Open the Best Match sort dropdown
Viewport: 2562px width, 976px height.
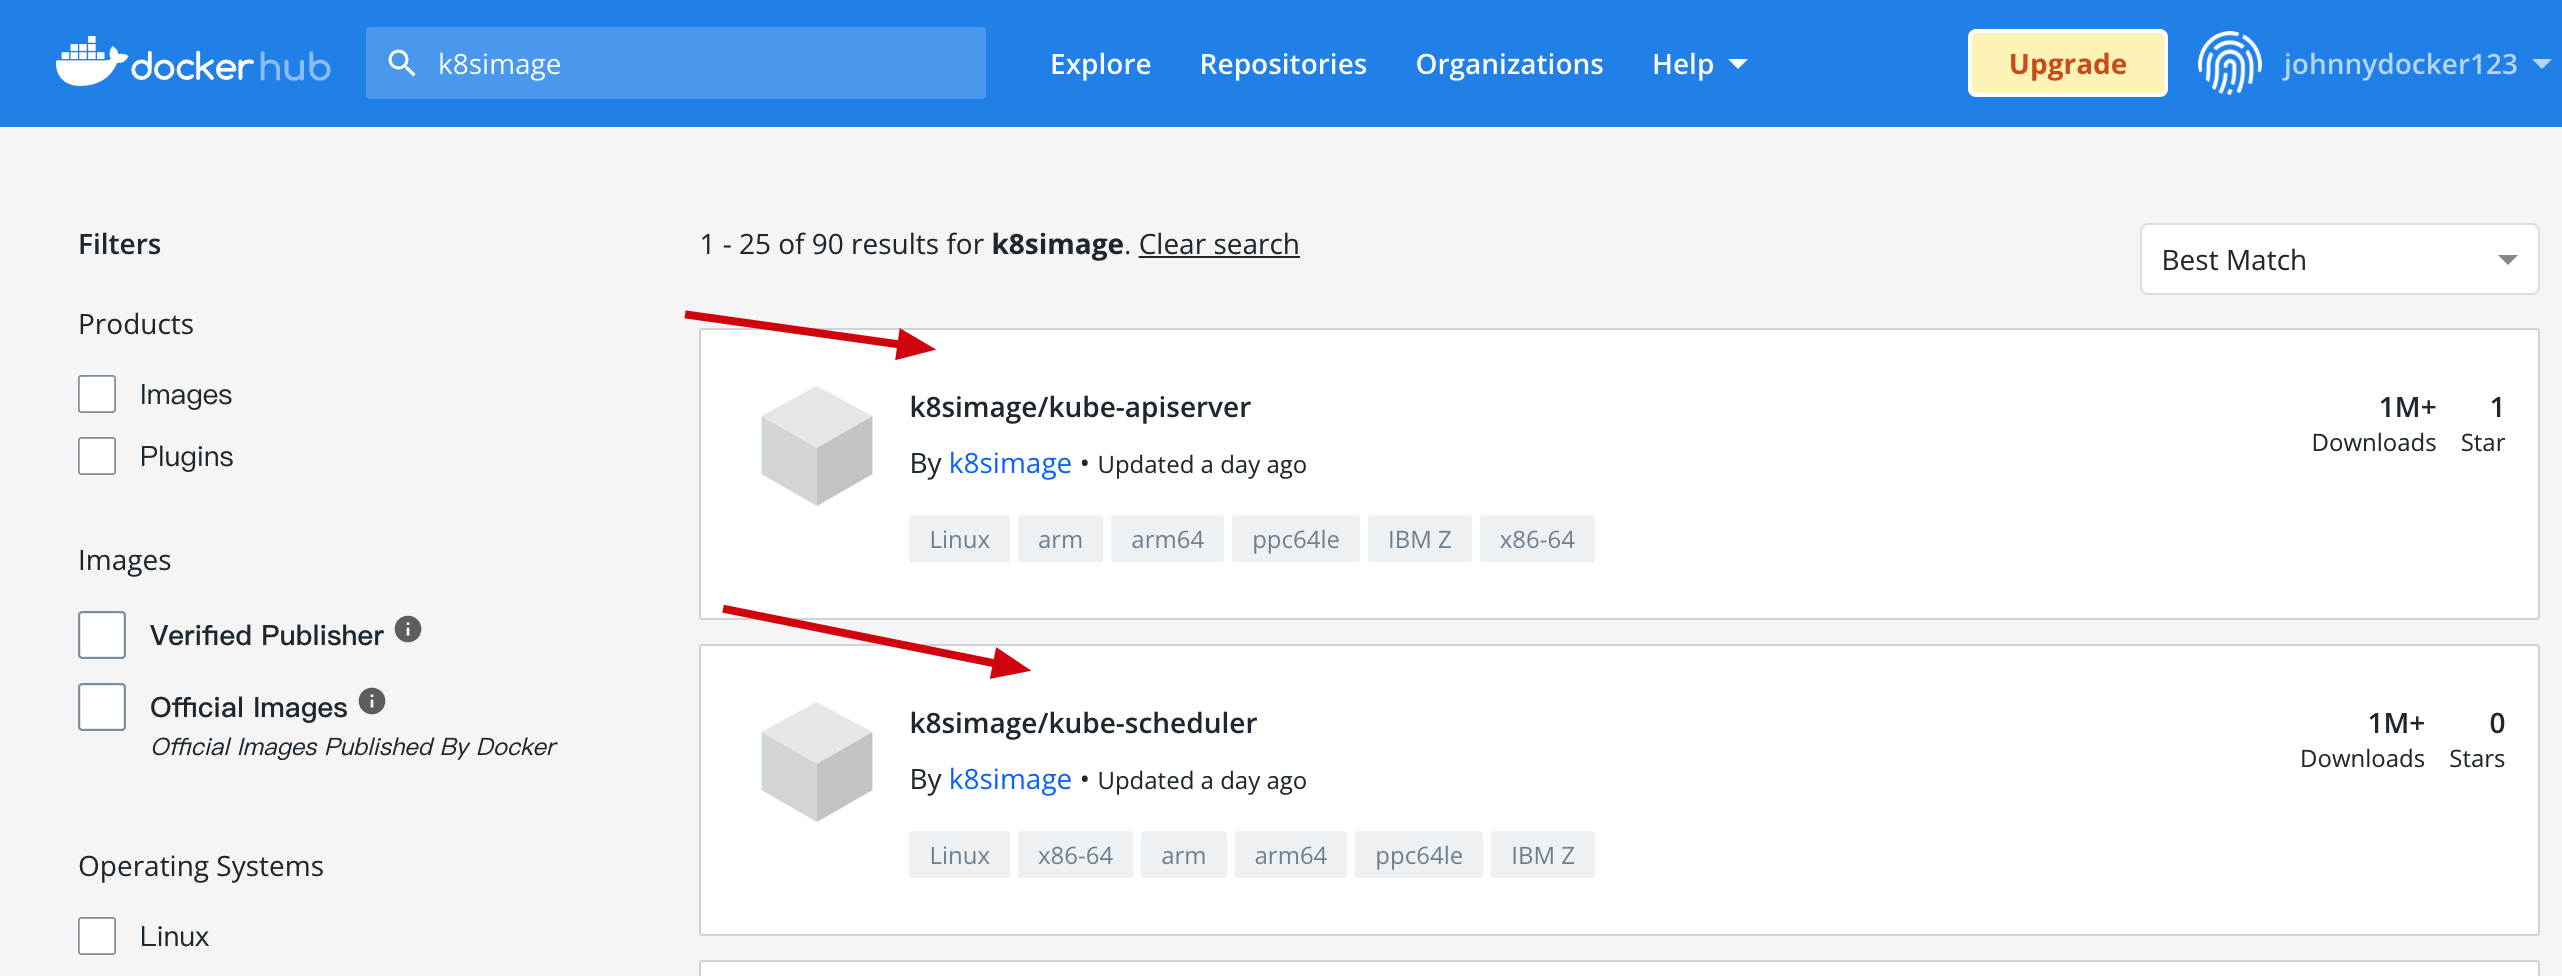tap(2339, 260)
